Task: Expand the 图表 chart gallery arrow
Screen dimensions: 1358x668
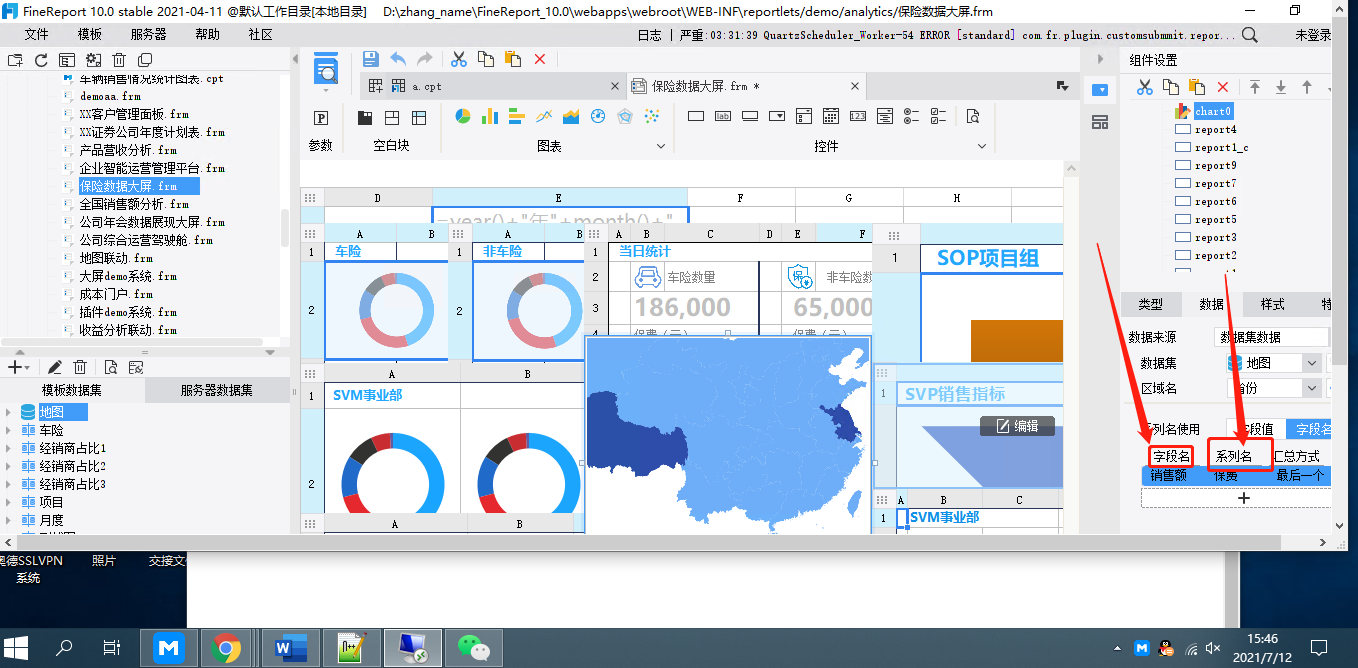Action: tap(660, 146)
